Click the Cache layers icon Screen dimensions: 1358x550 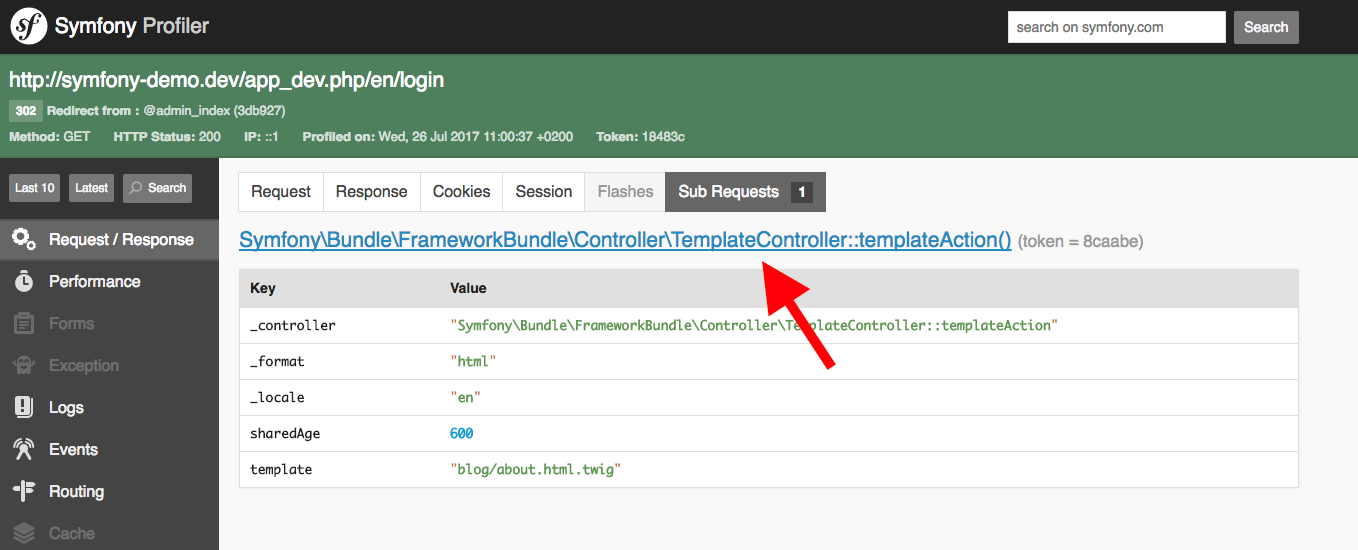coord(24,534)
